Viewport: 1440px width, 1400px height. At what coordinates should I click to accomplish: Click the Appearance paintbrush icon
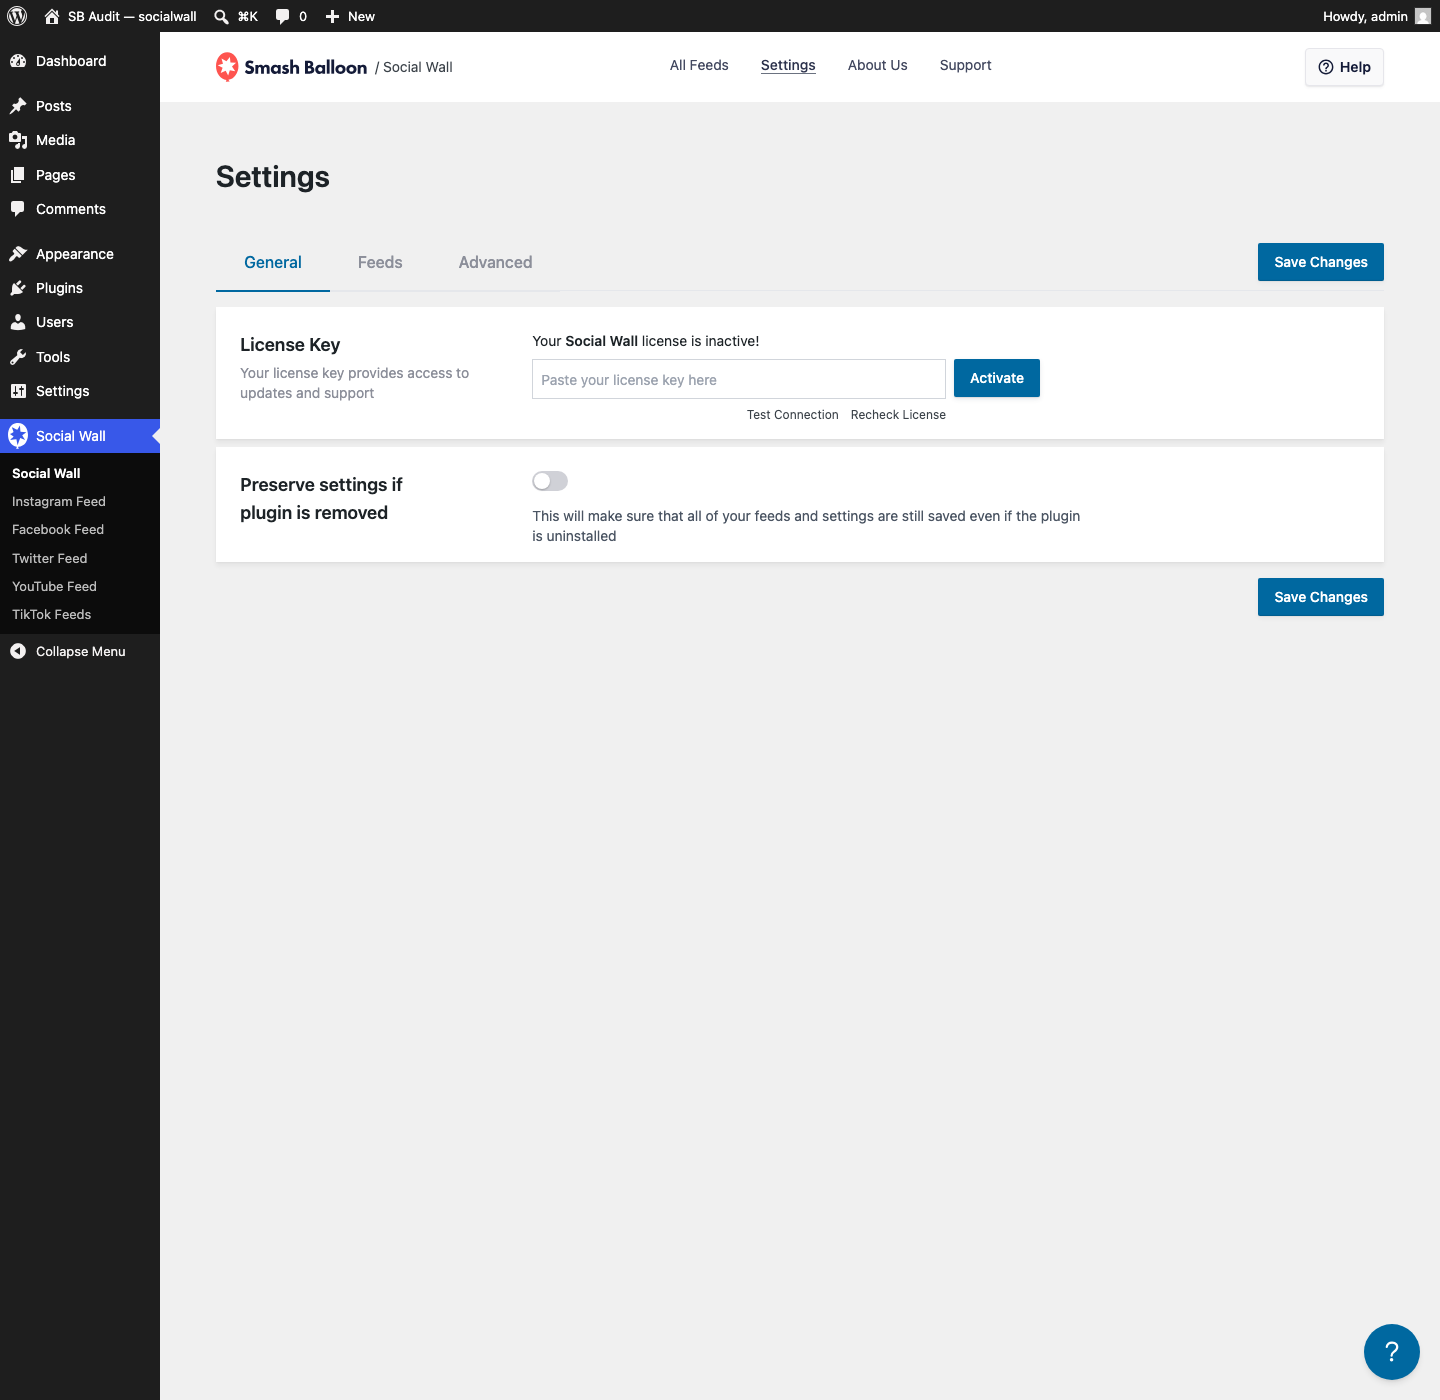(x=18, y=254)
